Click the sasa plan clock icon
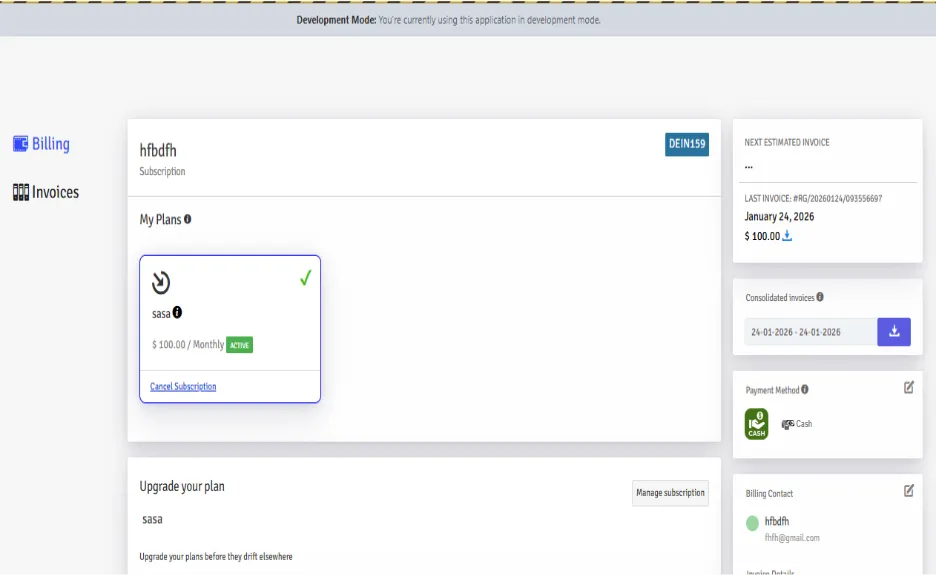 point(161,282)
